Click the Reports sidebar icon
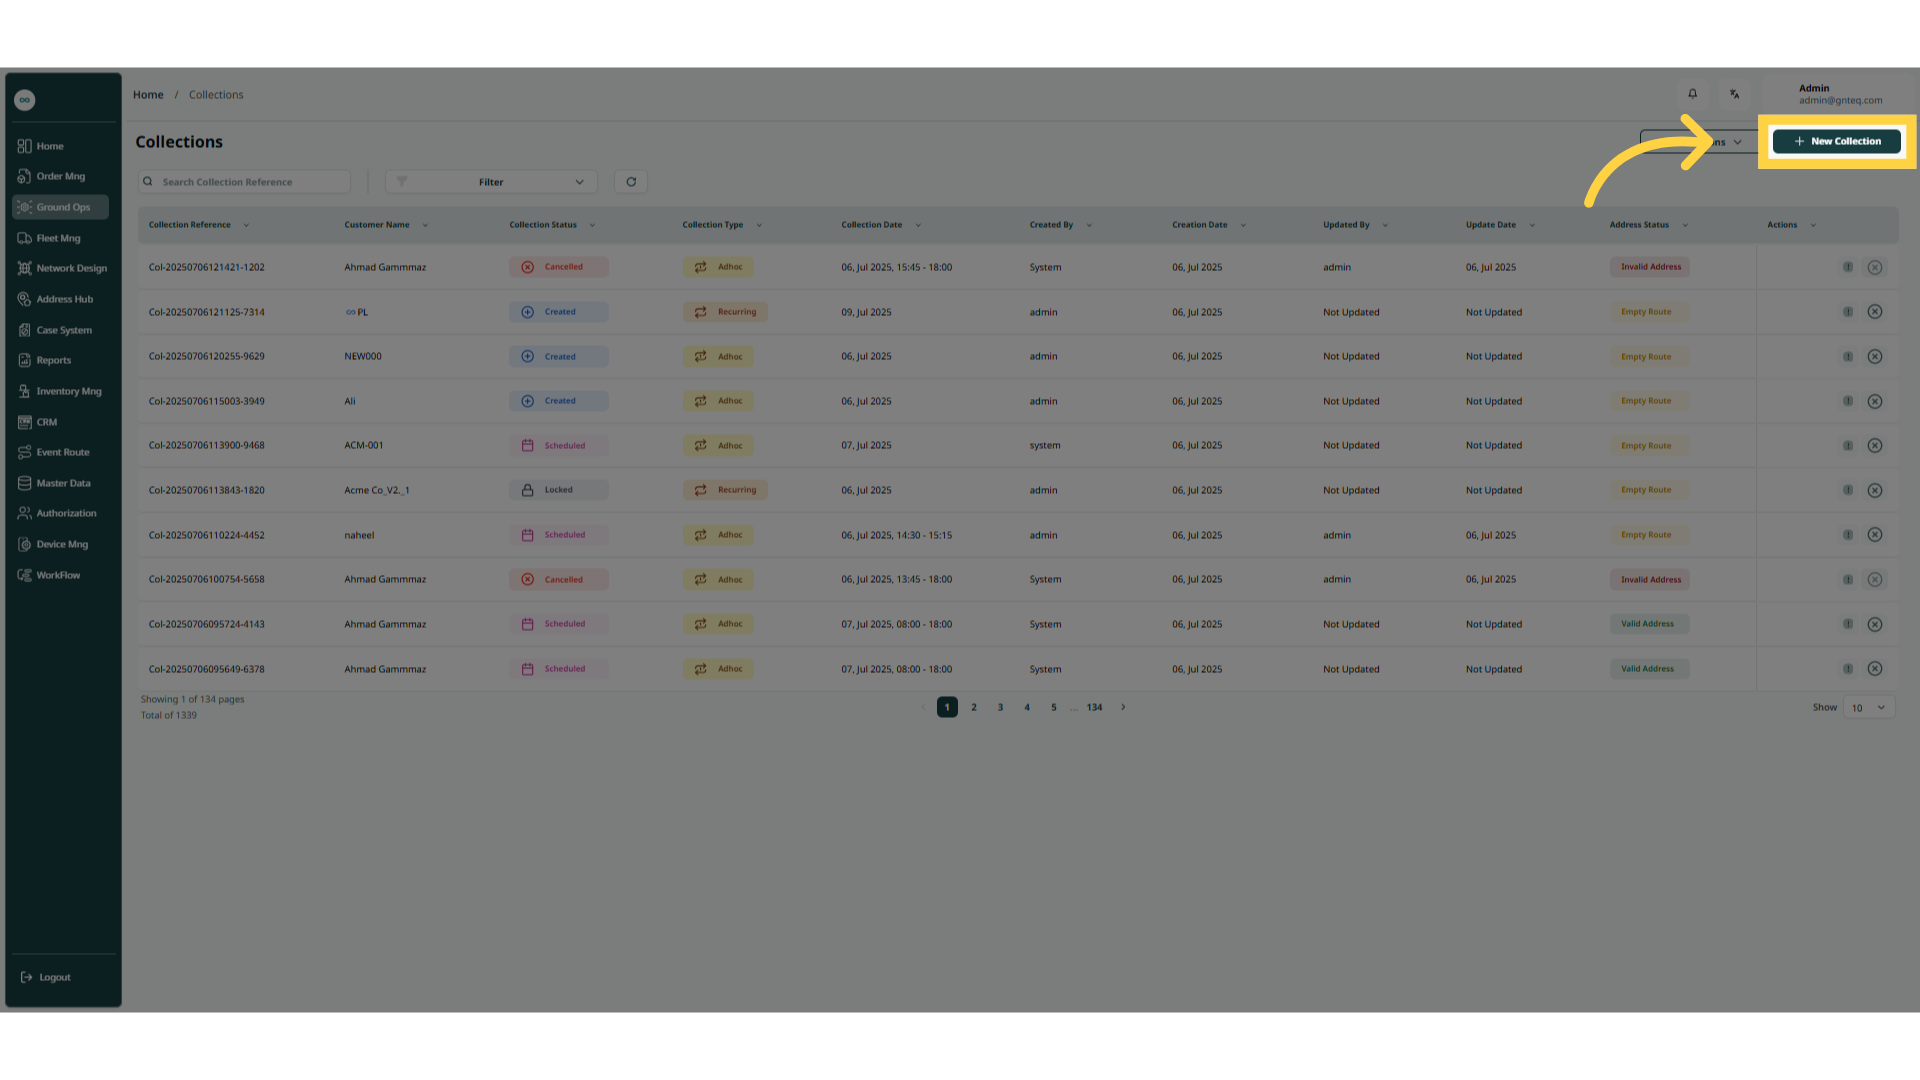 pyautogui.click(x=25, y=360)
